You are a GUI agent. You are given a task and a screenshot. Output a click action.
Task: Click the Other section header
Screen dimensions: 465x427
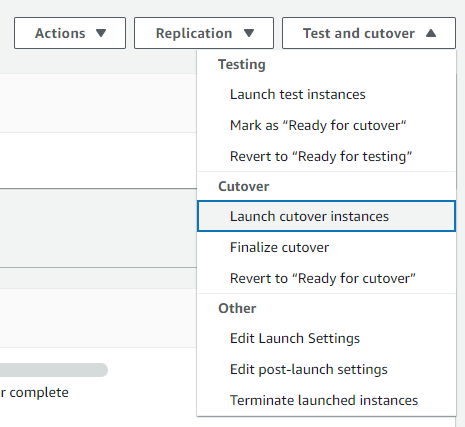pyautogui.click(x=237, y=308)
